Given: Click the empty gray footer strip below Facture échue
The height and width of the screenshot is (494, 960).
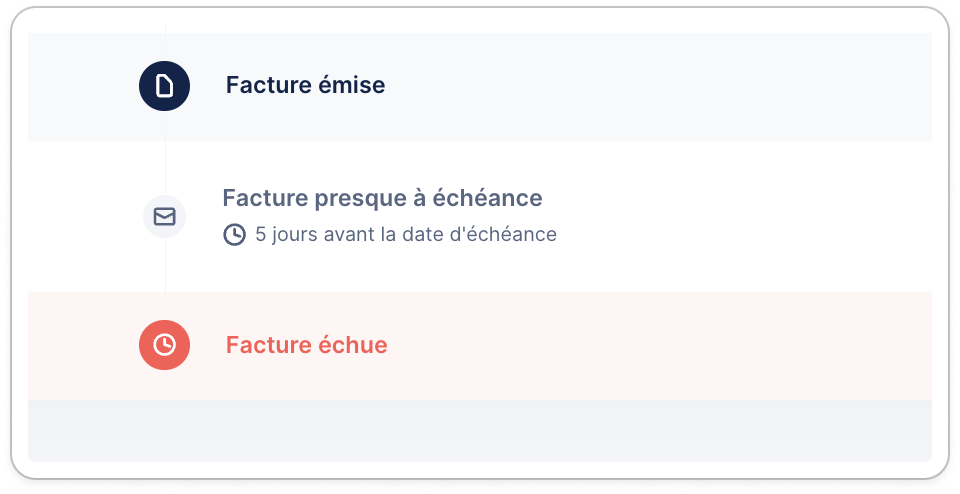Looking at the screenshot, I should pos(480,430).
